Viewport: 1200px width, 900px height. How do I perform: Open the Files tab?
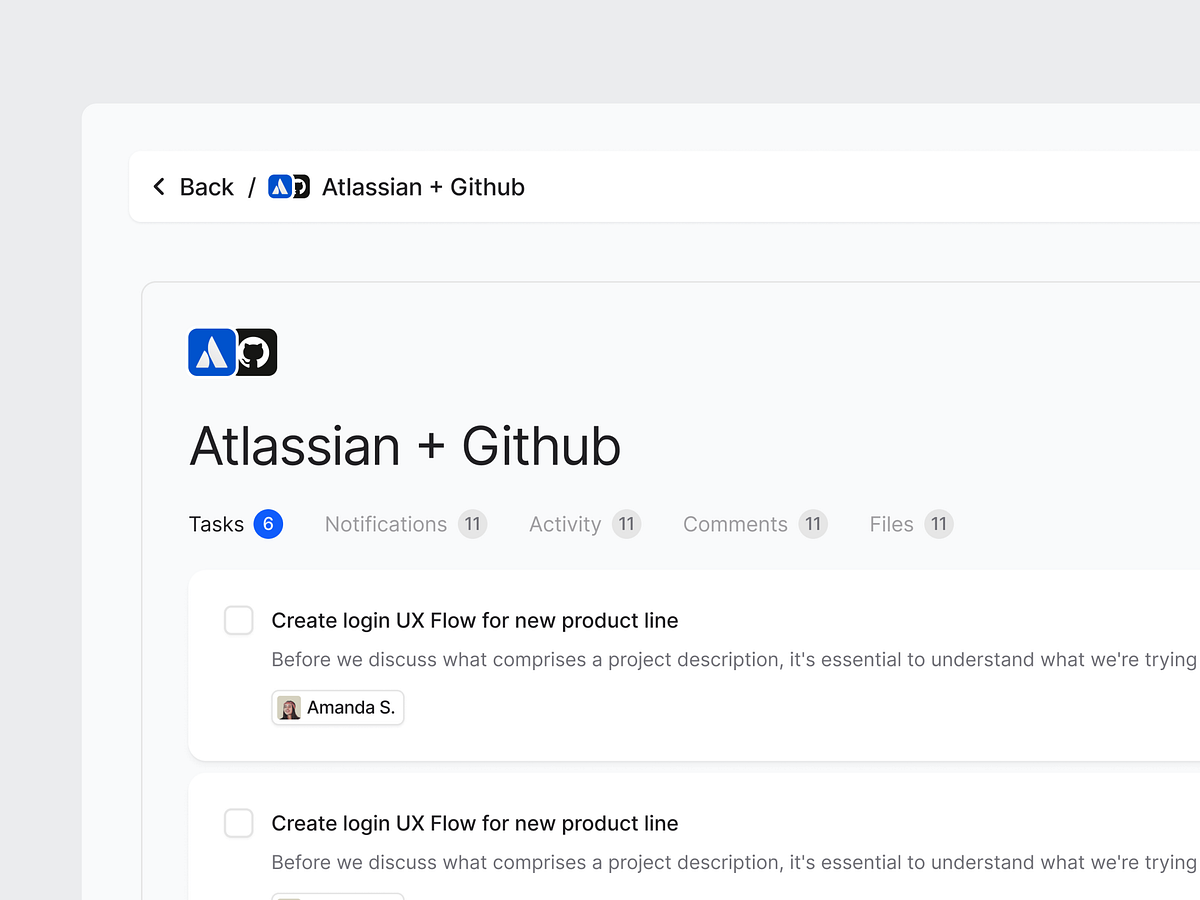pyautogui.click(x=891, y=523)
